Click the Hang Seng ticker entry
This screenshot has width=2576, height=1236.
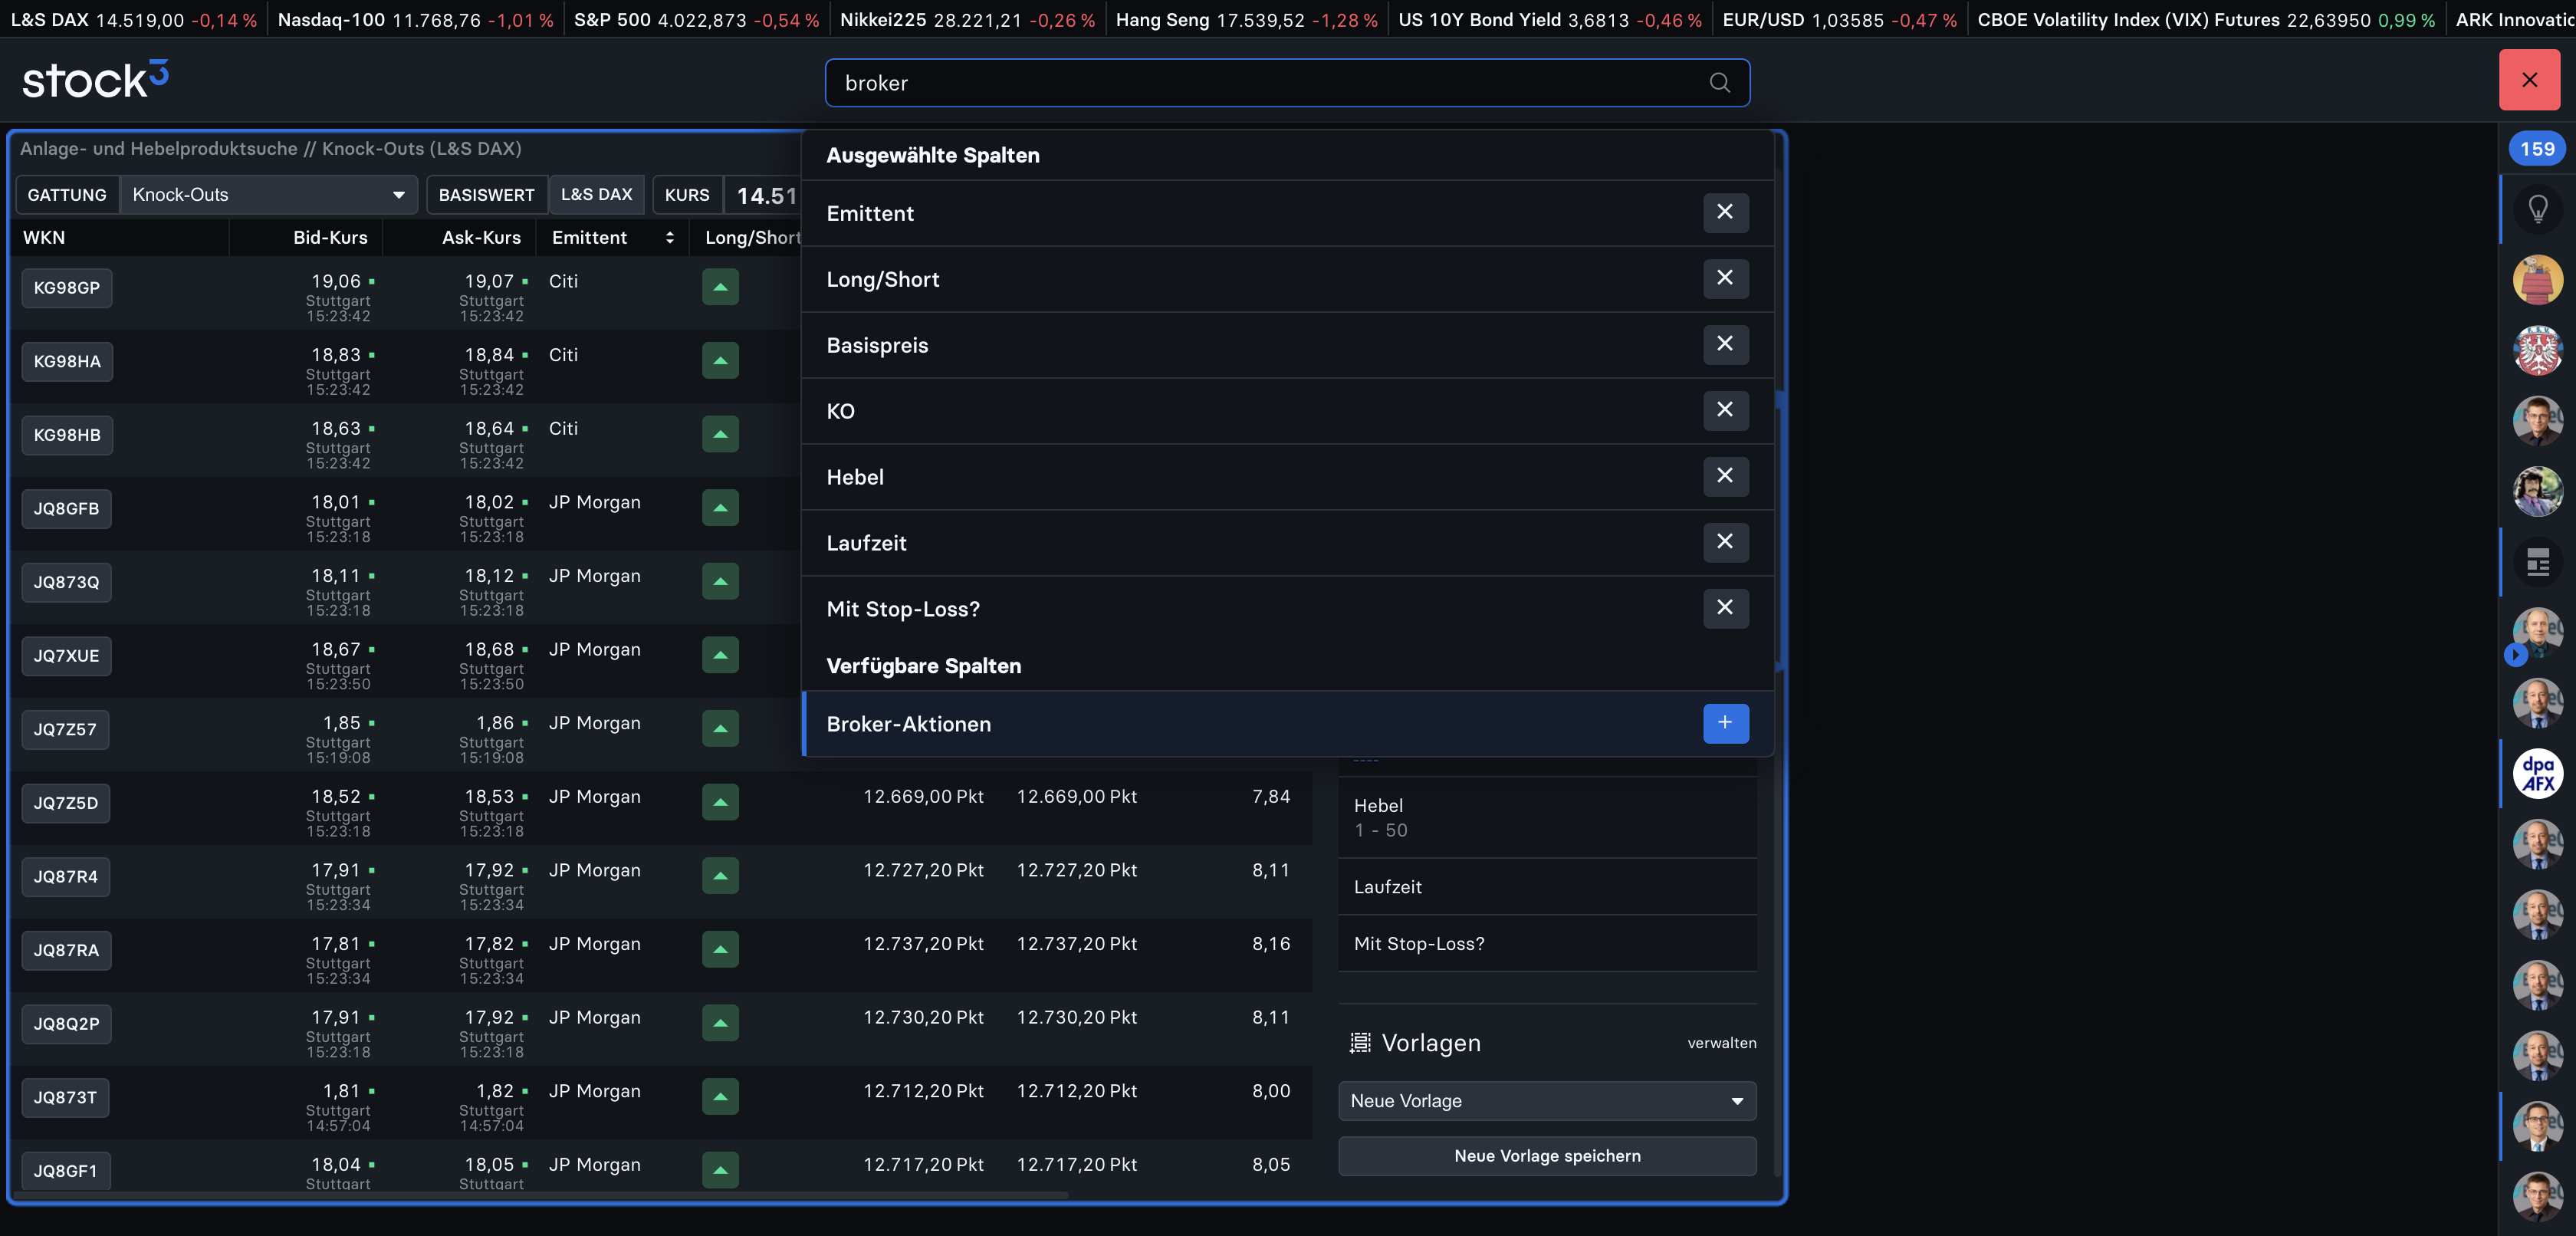1246,20
